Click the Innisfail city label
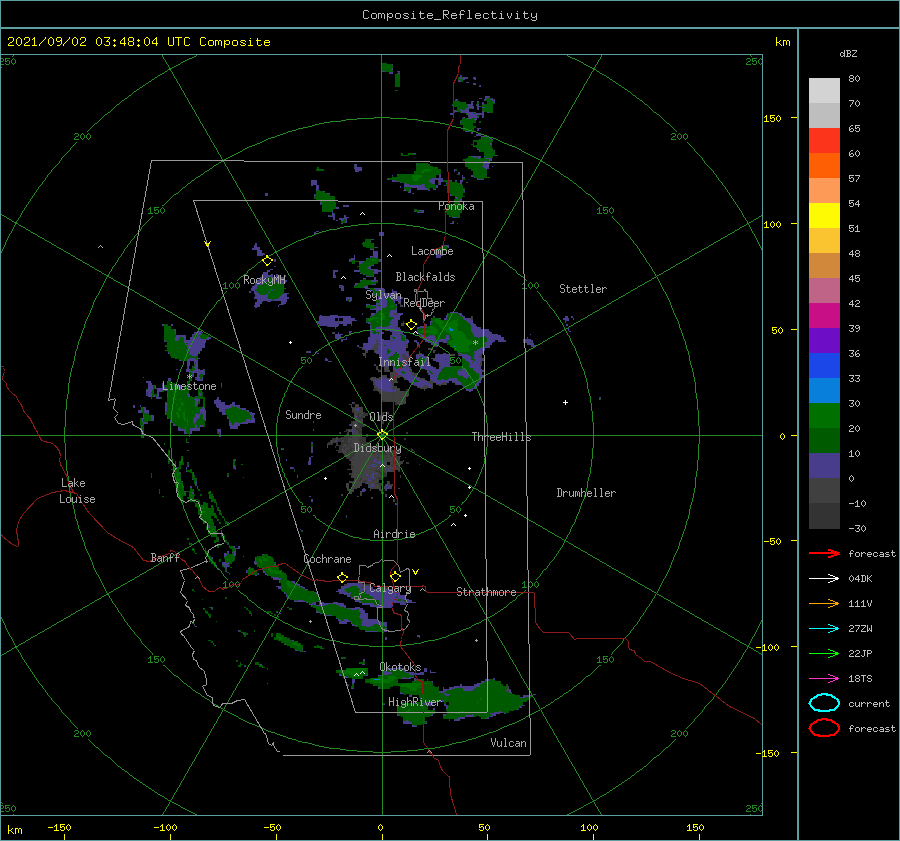This screenshot has width=900, height=841. click(404, 362)
